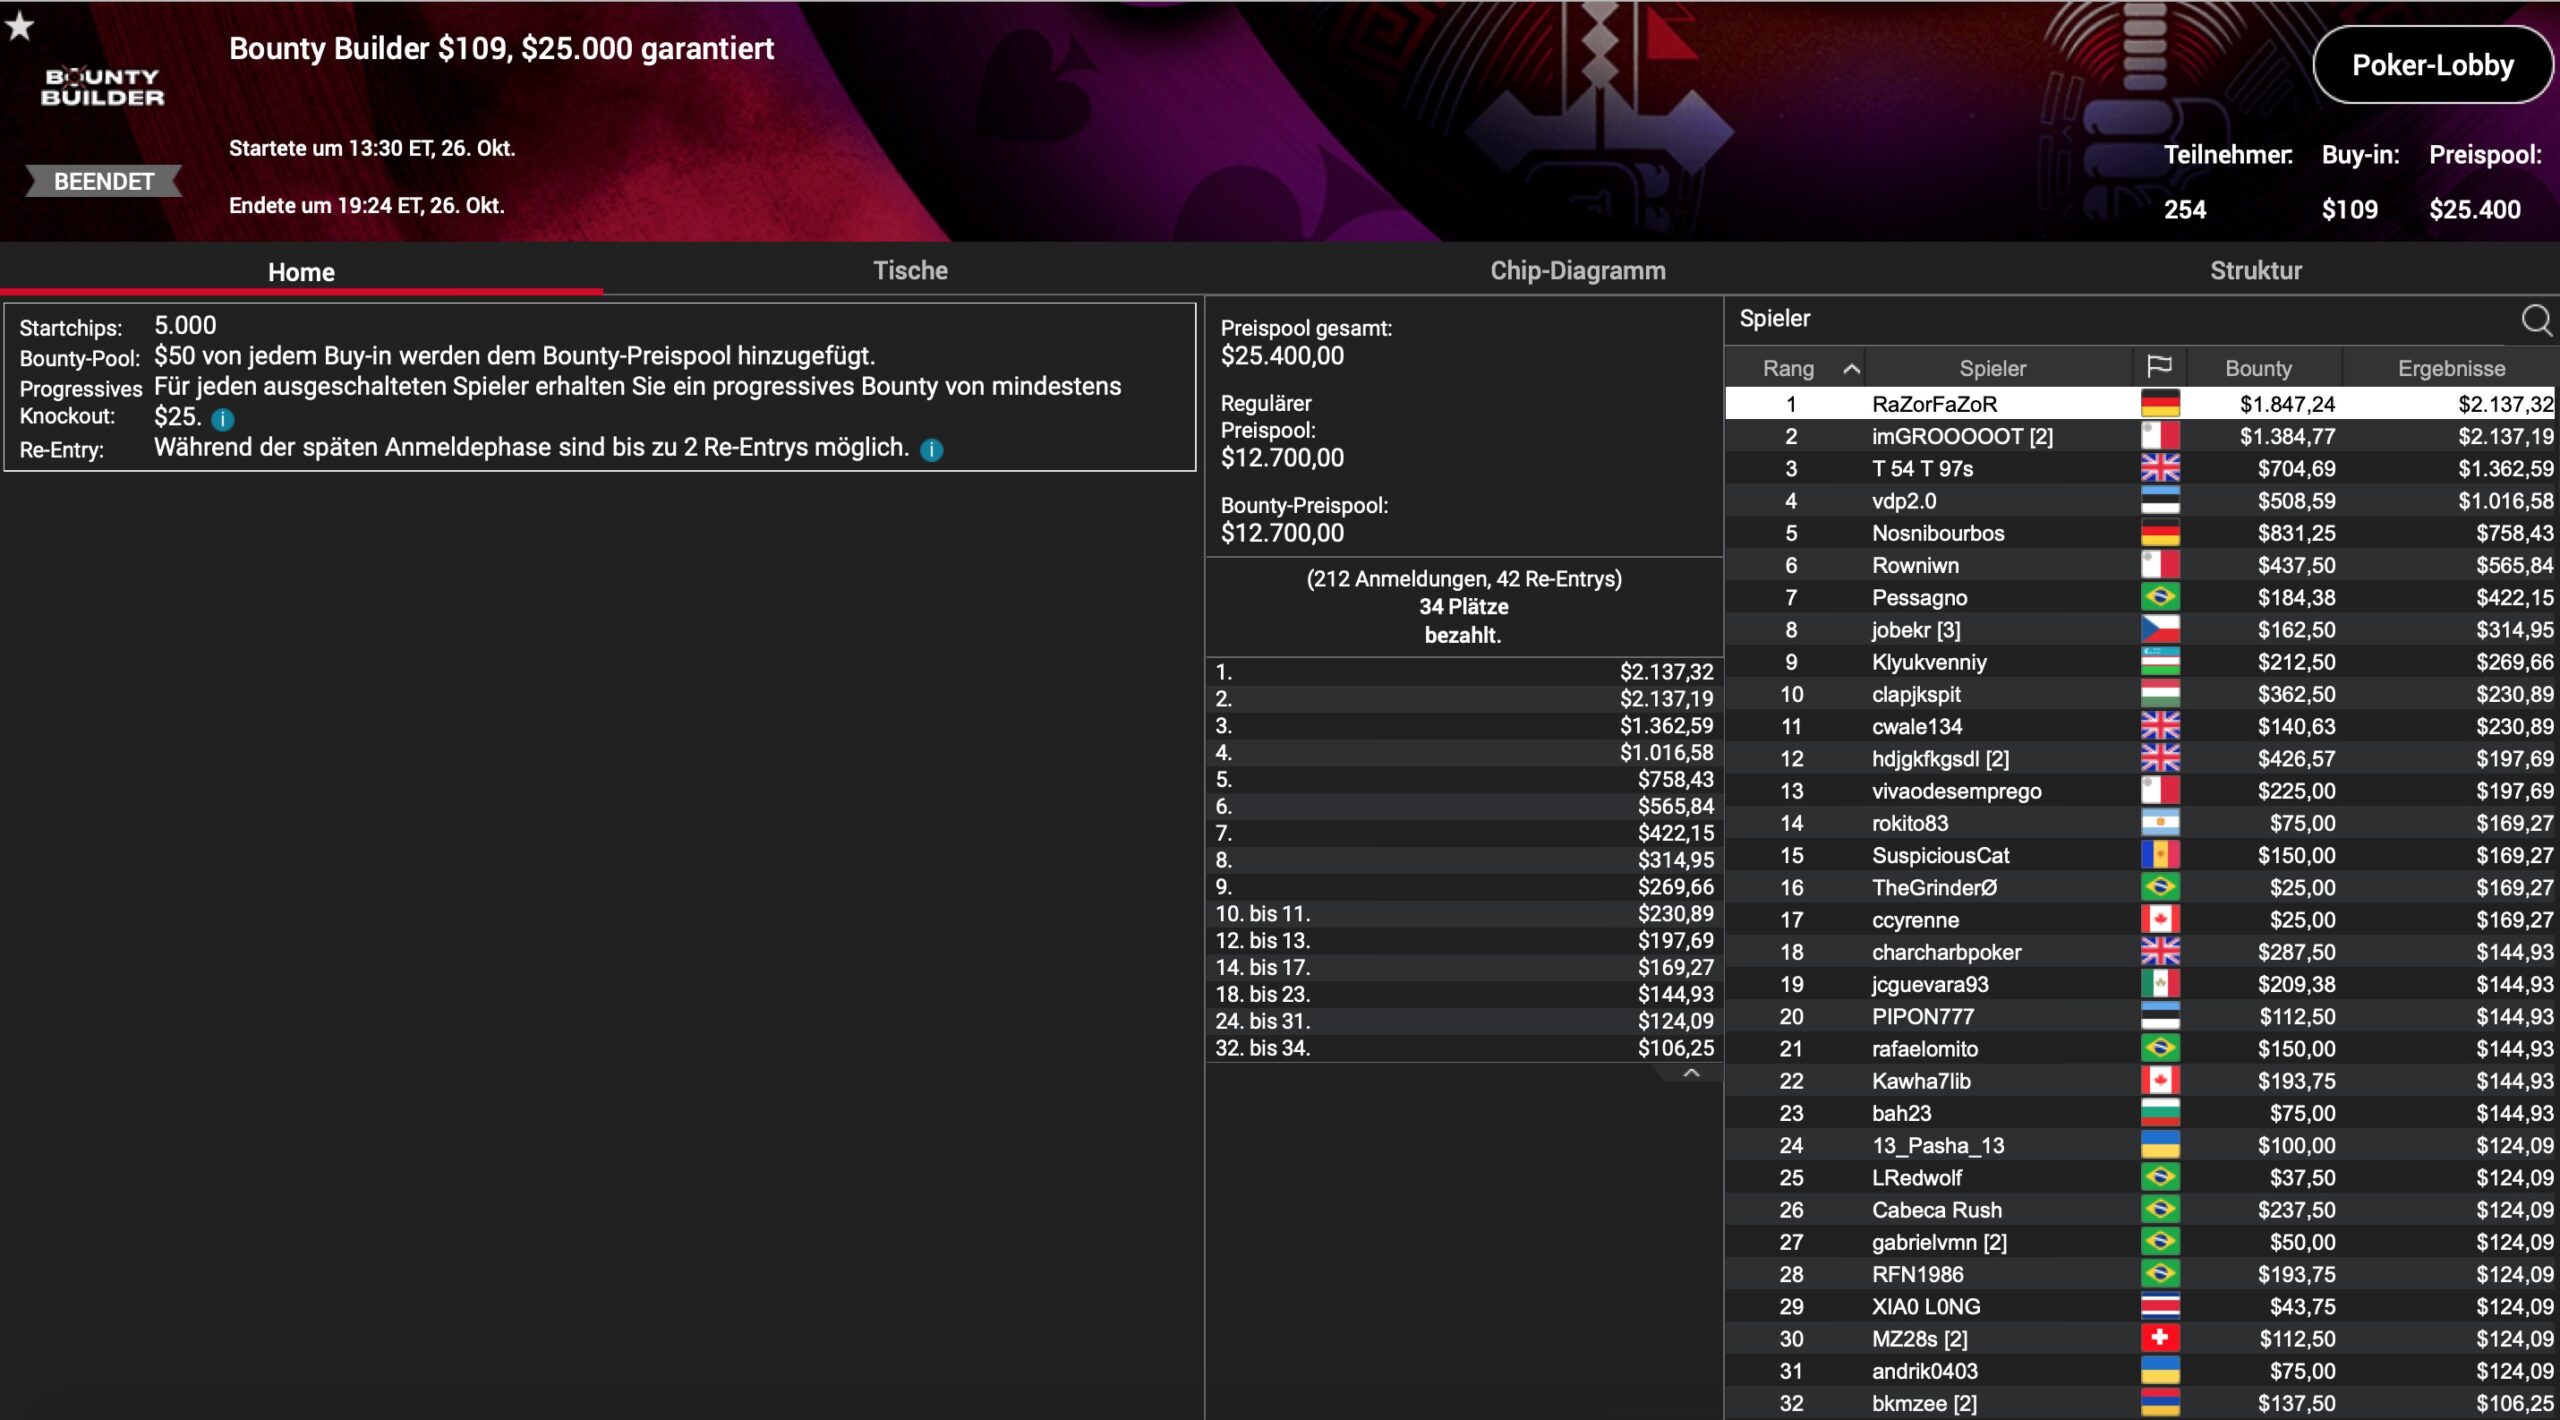This screenshot has height=1420, width=2560.
Task: Click German flag next to RaZorFaZoR
Action: click(2159, 404)
